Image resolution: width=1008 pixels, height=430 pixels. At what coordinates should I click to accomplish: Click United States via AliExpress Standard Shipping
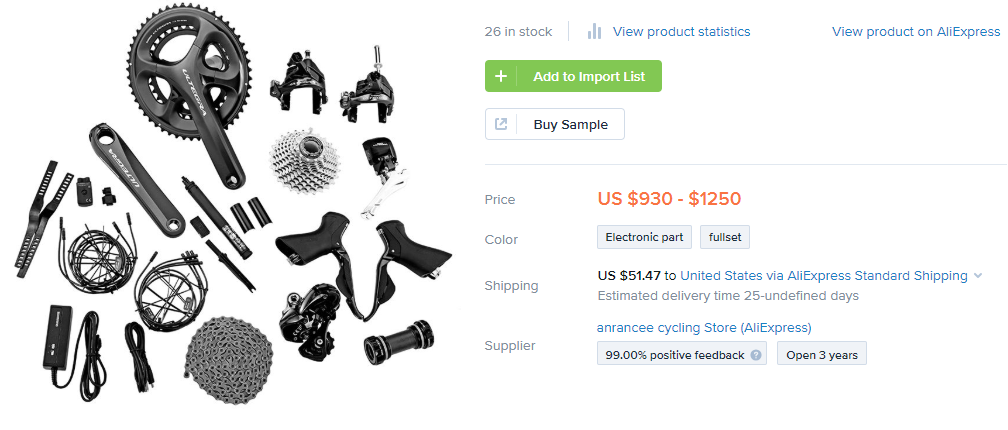(x=823, y=275)
